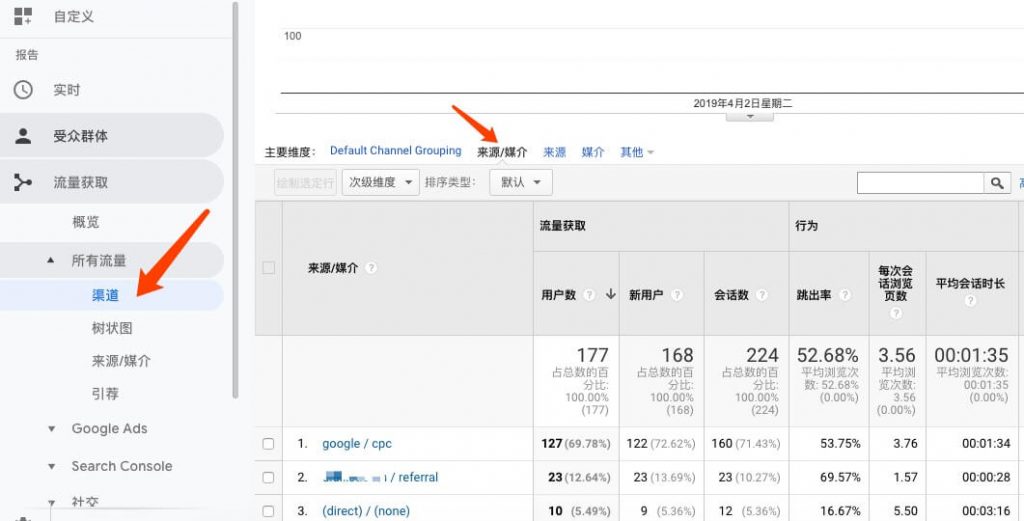Click the 流量获取 acquisition icon
1024x521 pixels.
click(x=23, y=182)
